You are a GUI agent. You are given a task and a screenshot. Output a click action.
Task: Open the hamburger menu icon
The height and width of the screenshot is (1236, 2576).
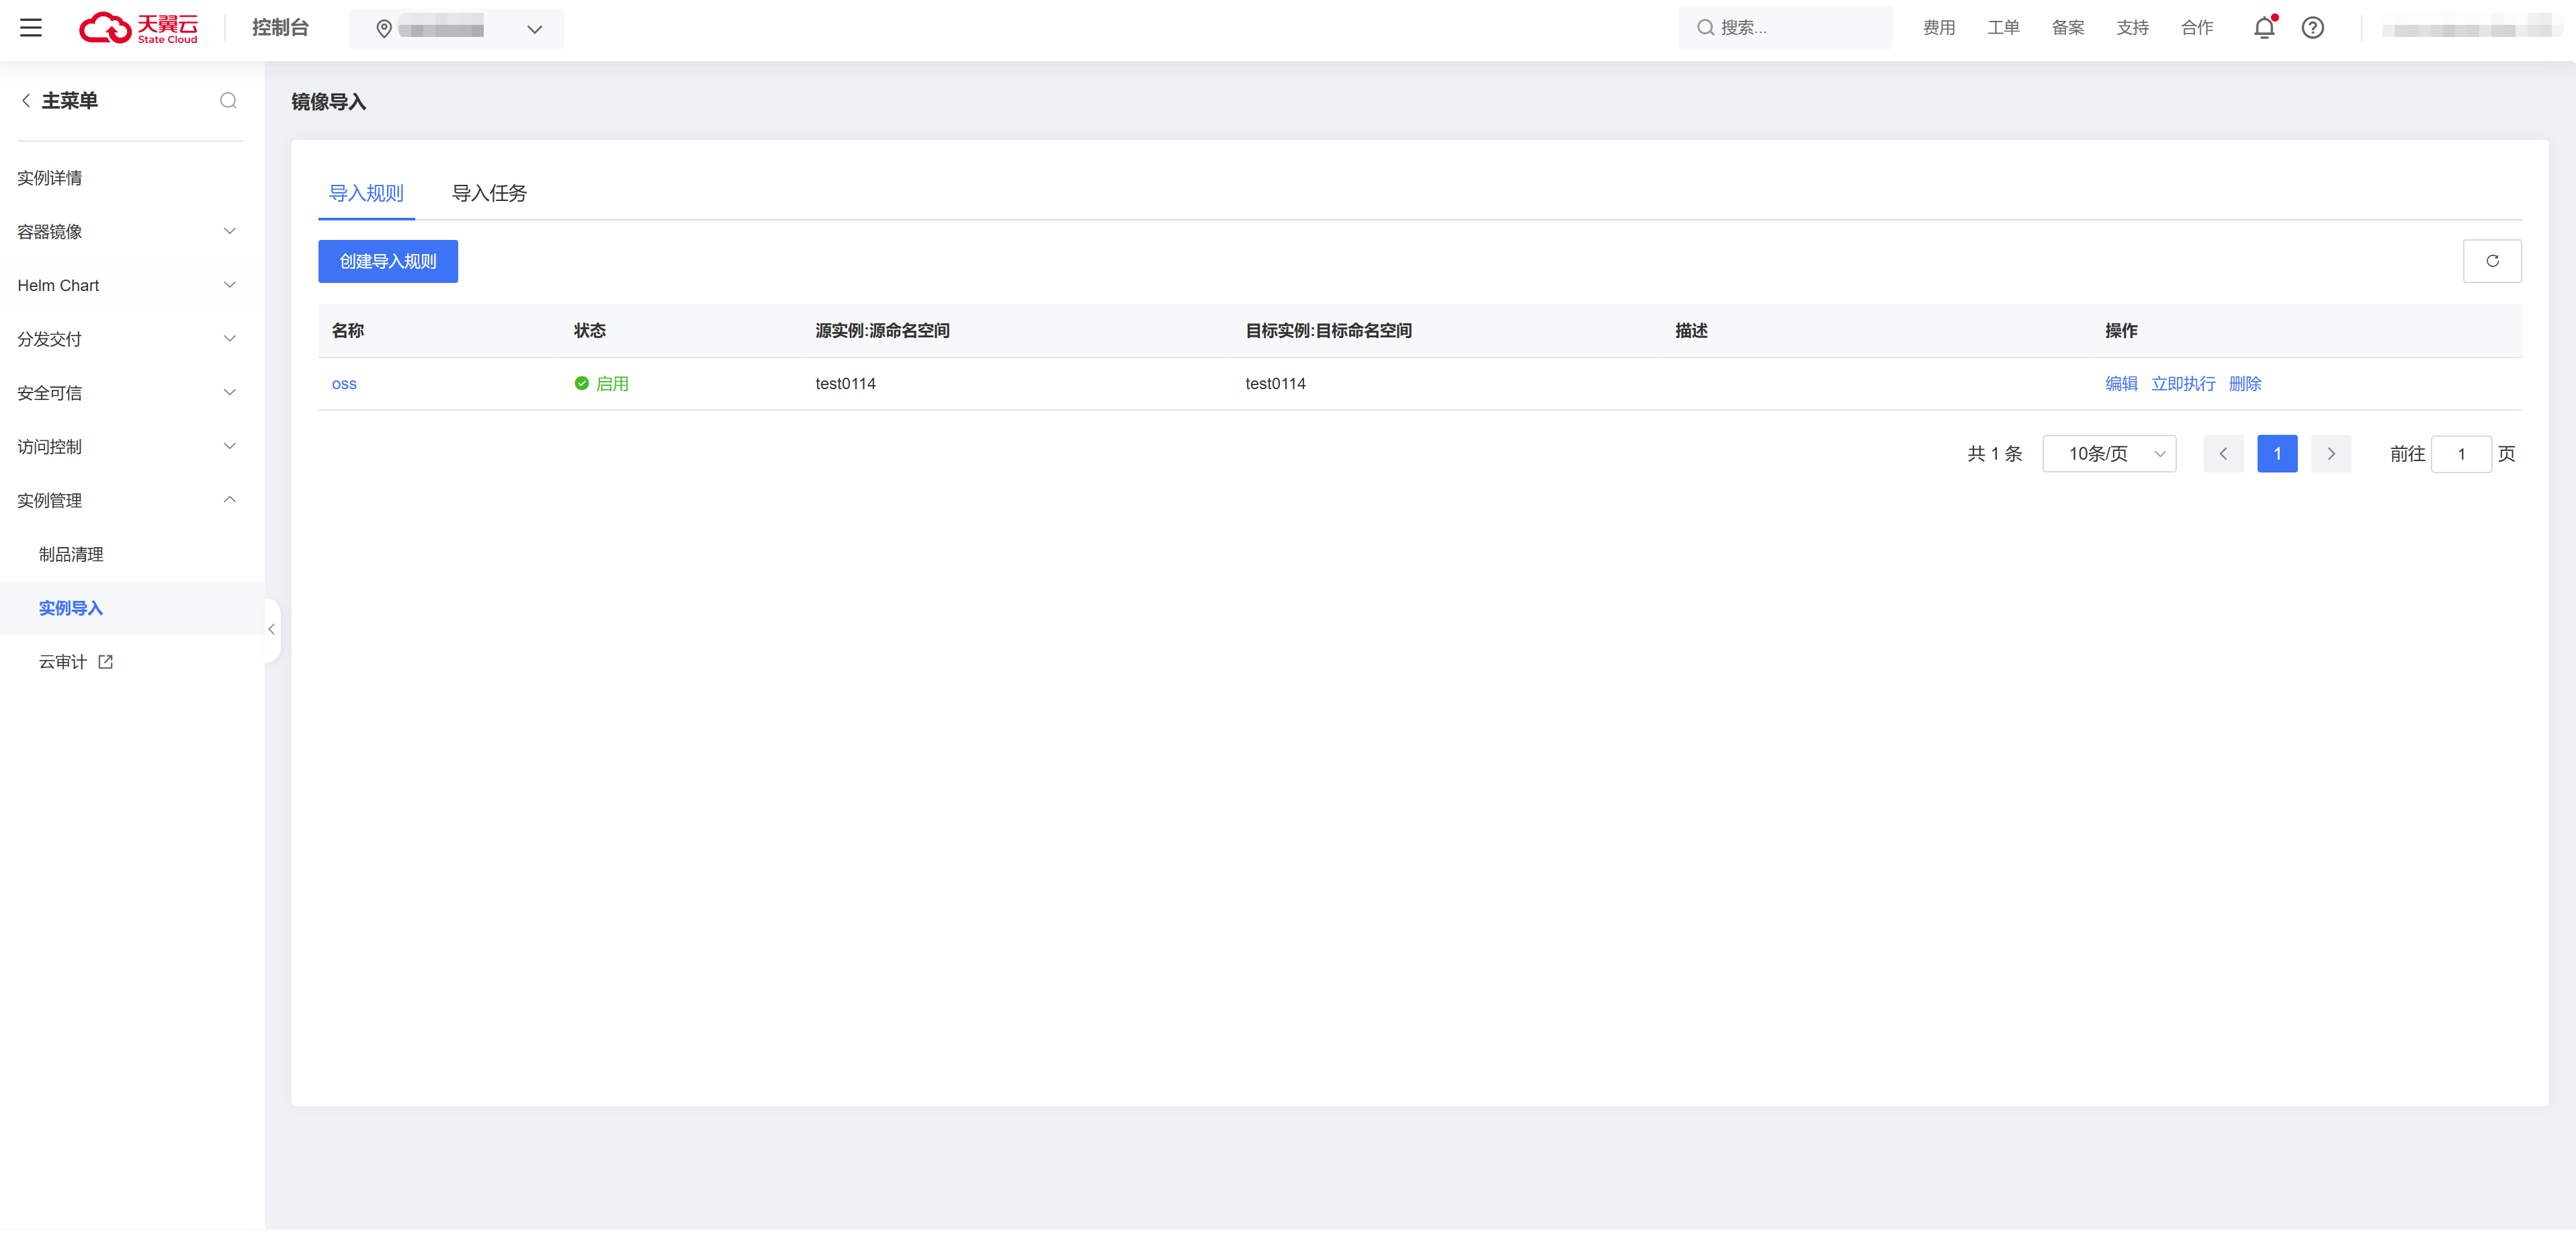click(31, 28)
